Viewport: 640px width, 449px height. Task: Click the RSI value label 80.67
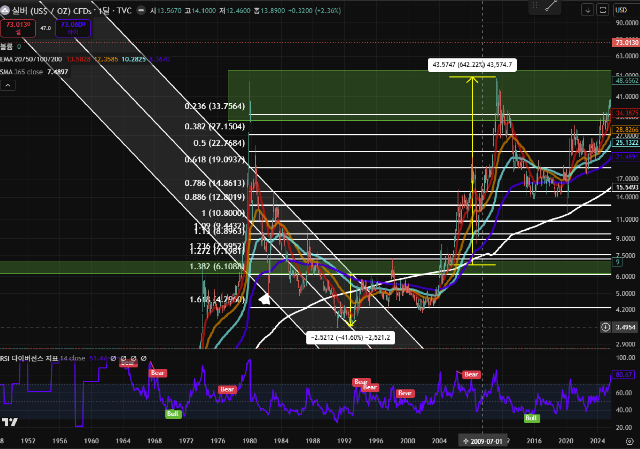click(x=624, y=374)
